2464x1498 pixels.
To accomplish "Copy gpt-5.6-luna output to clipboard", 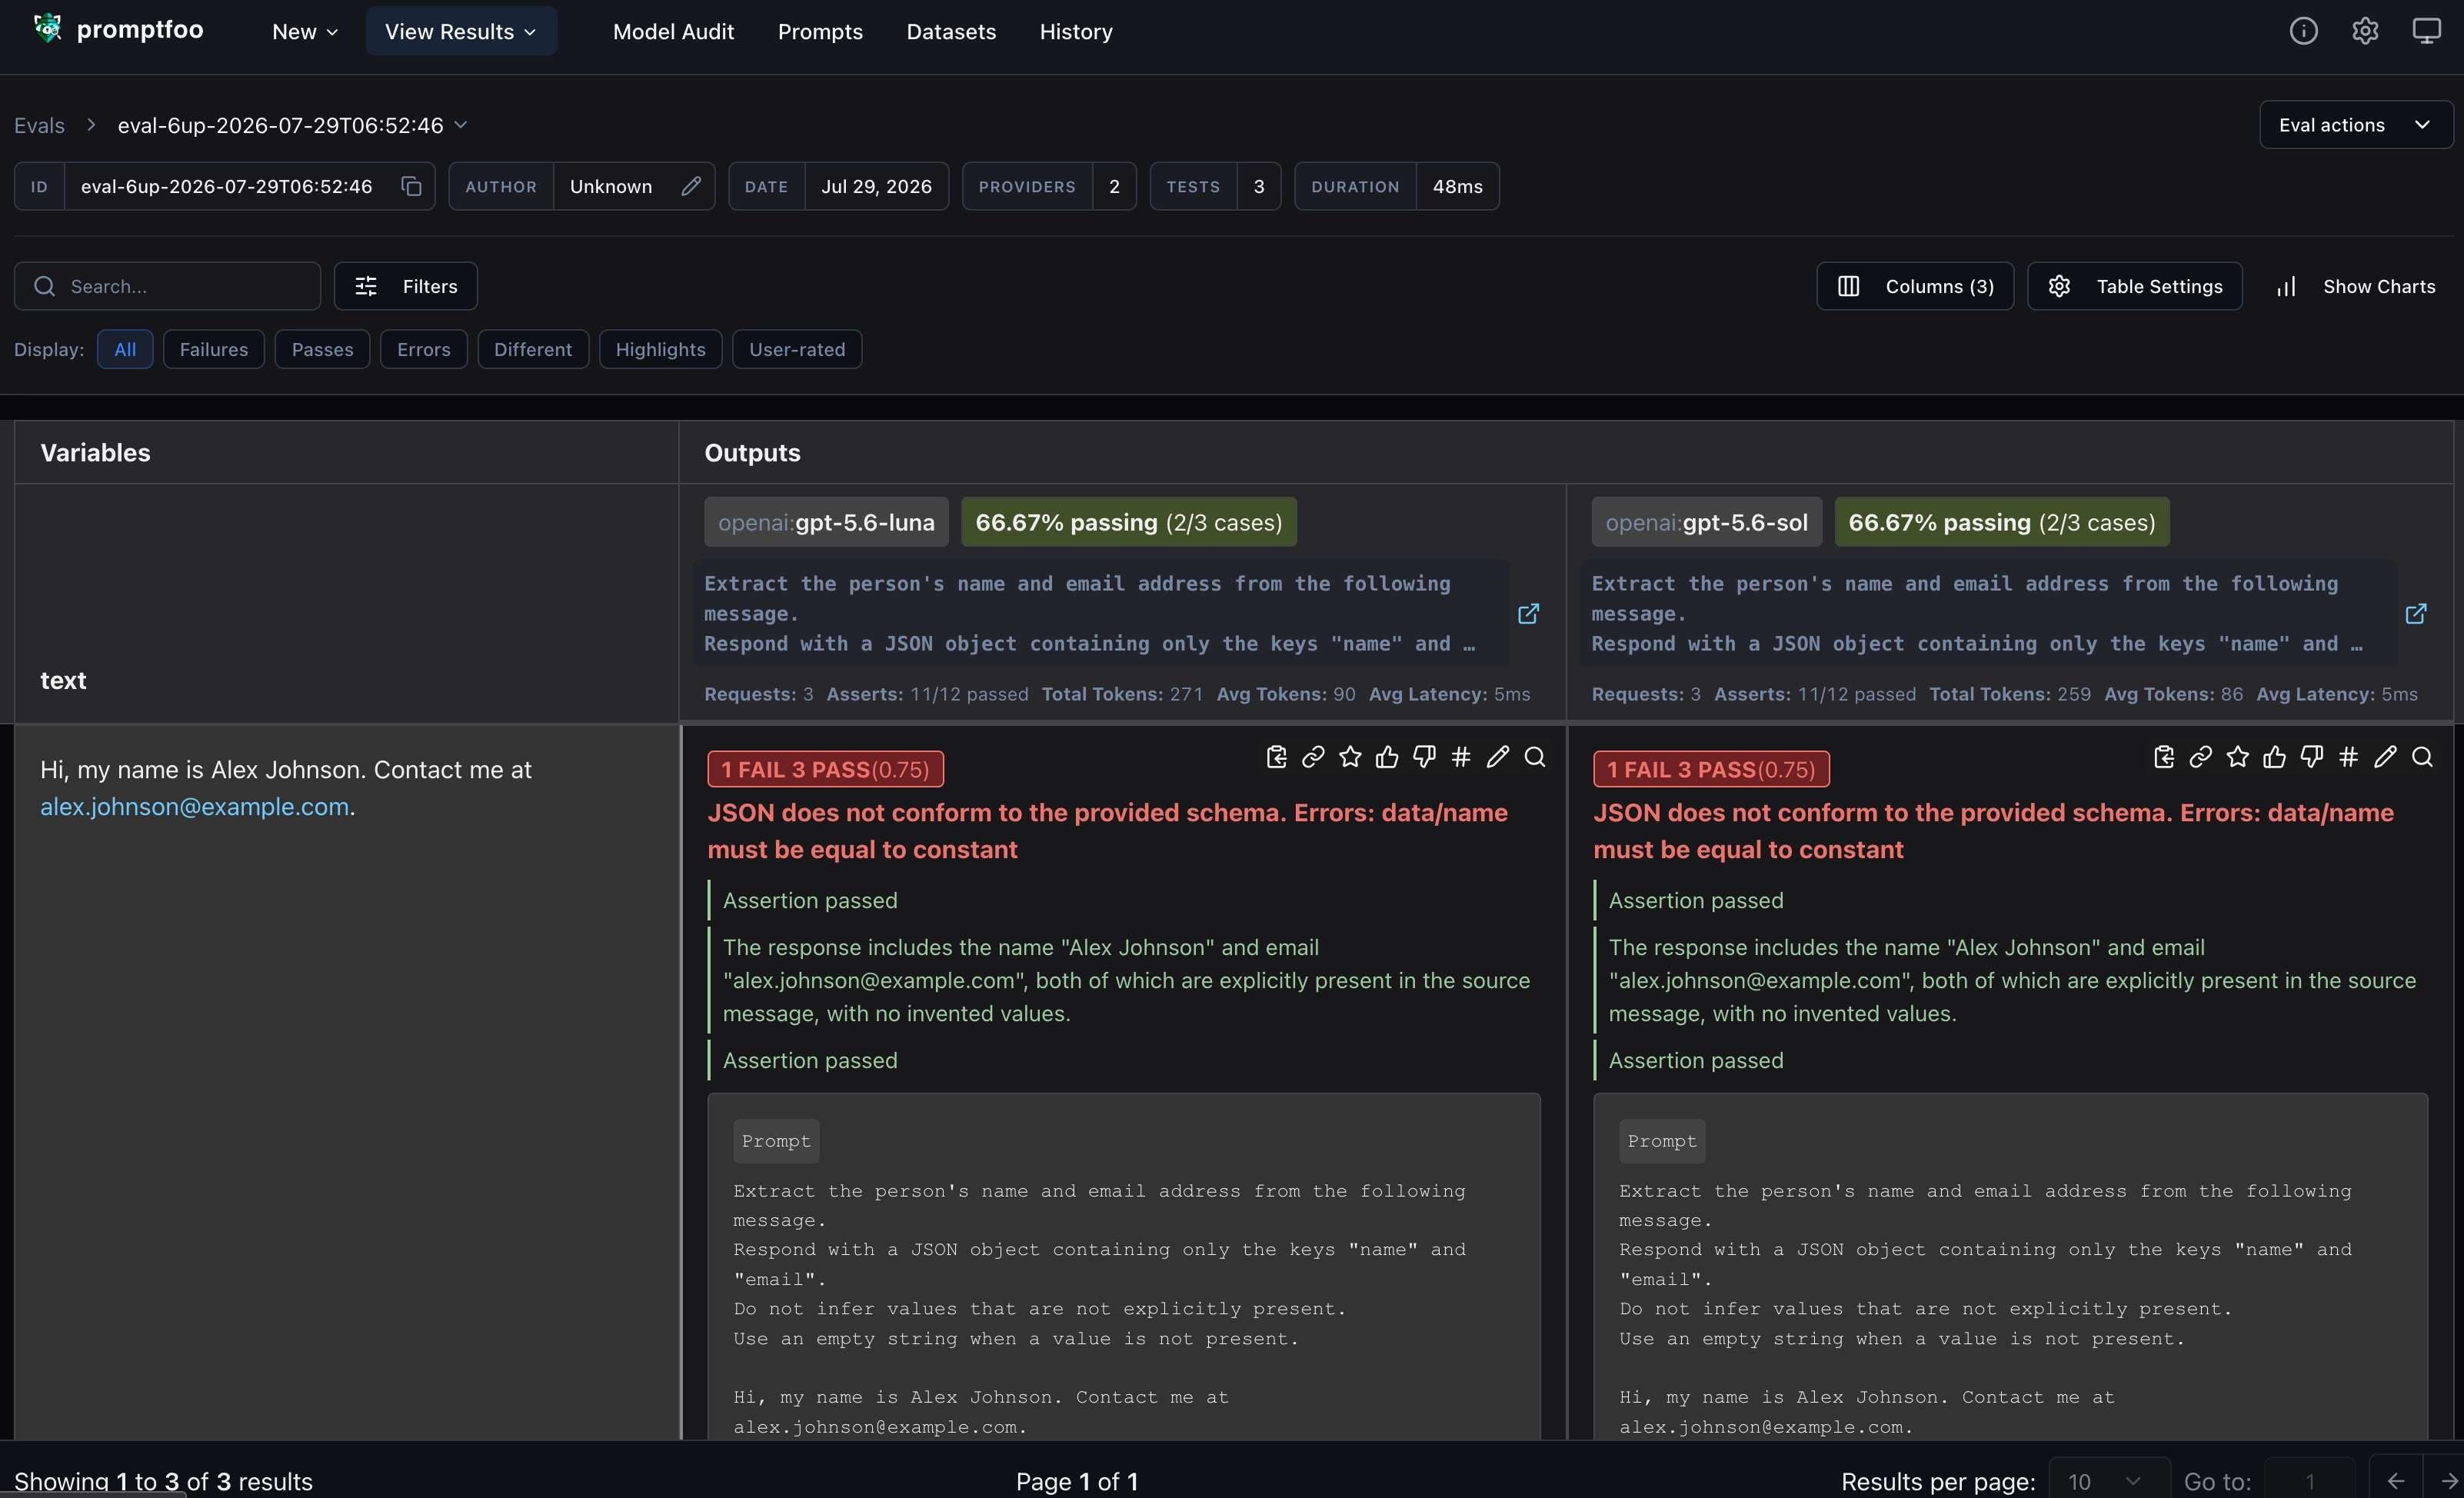I will [1276, 757].
